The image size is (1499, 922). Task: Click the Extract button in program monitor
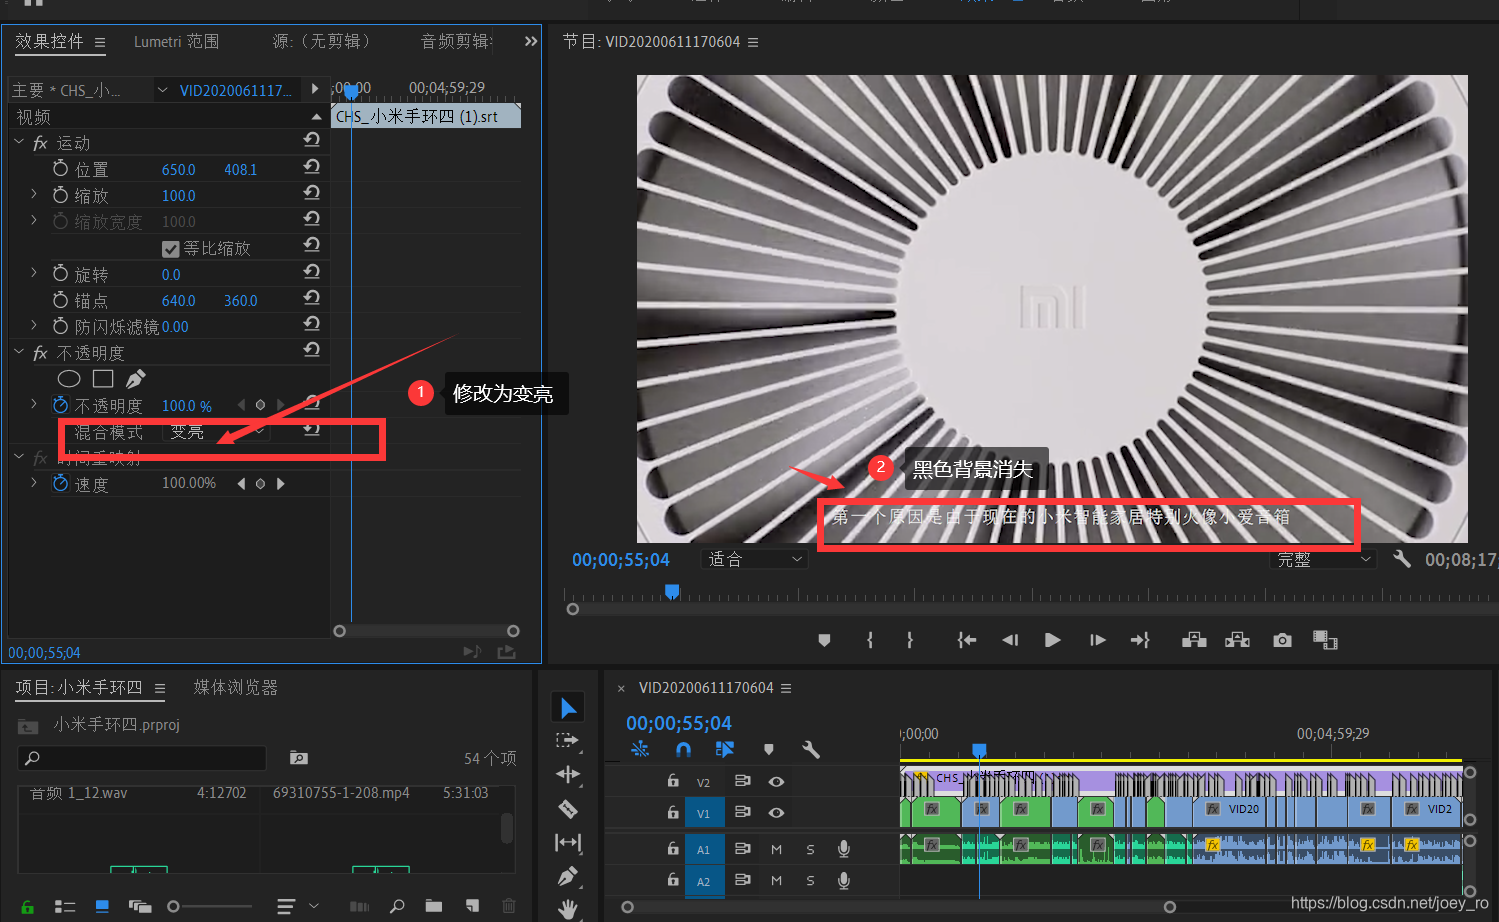pos(1238,640)
